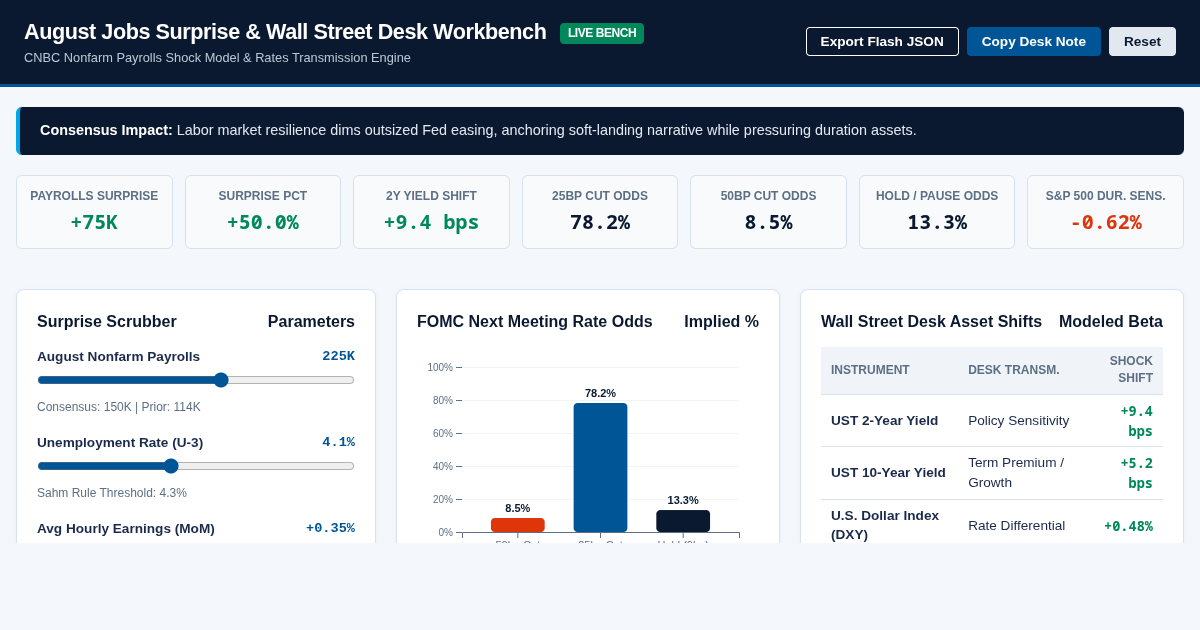Click the +0.48% shock shift value

[x=1128, y=526]
